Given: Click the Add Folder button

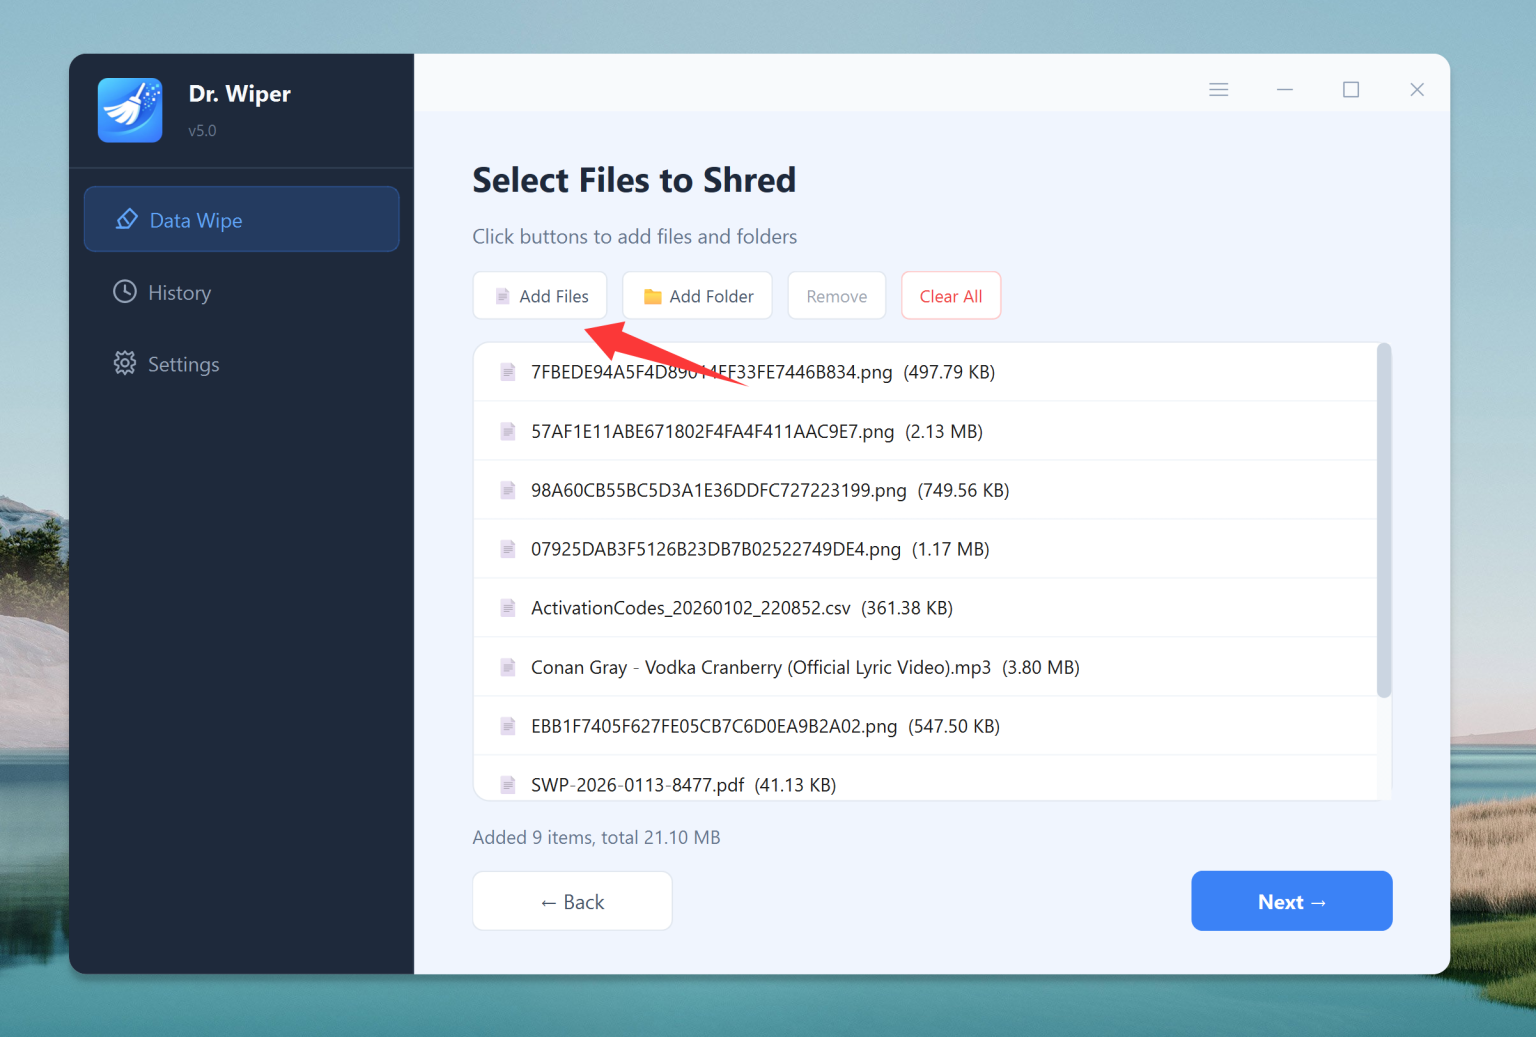Looking at the screenshot, I should 697,296.
